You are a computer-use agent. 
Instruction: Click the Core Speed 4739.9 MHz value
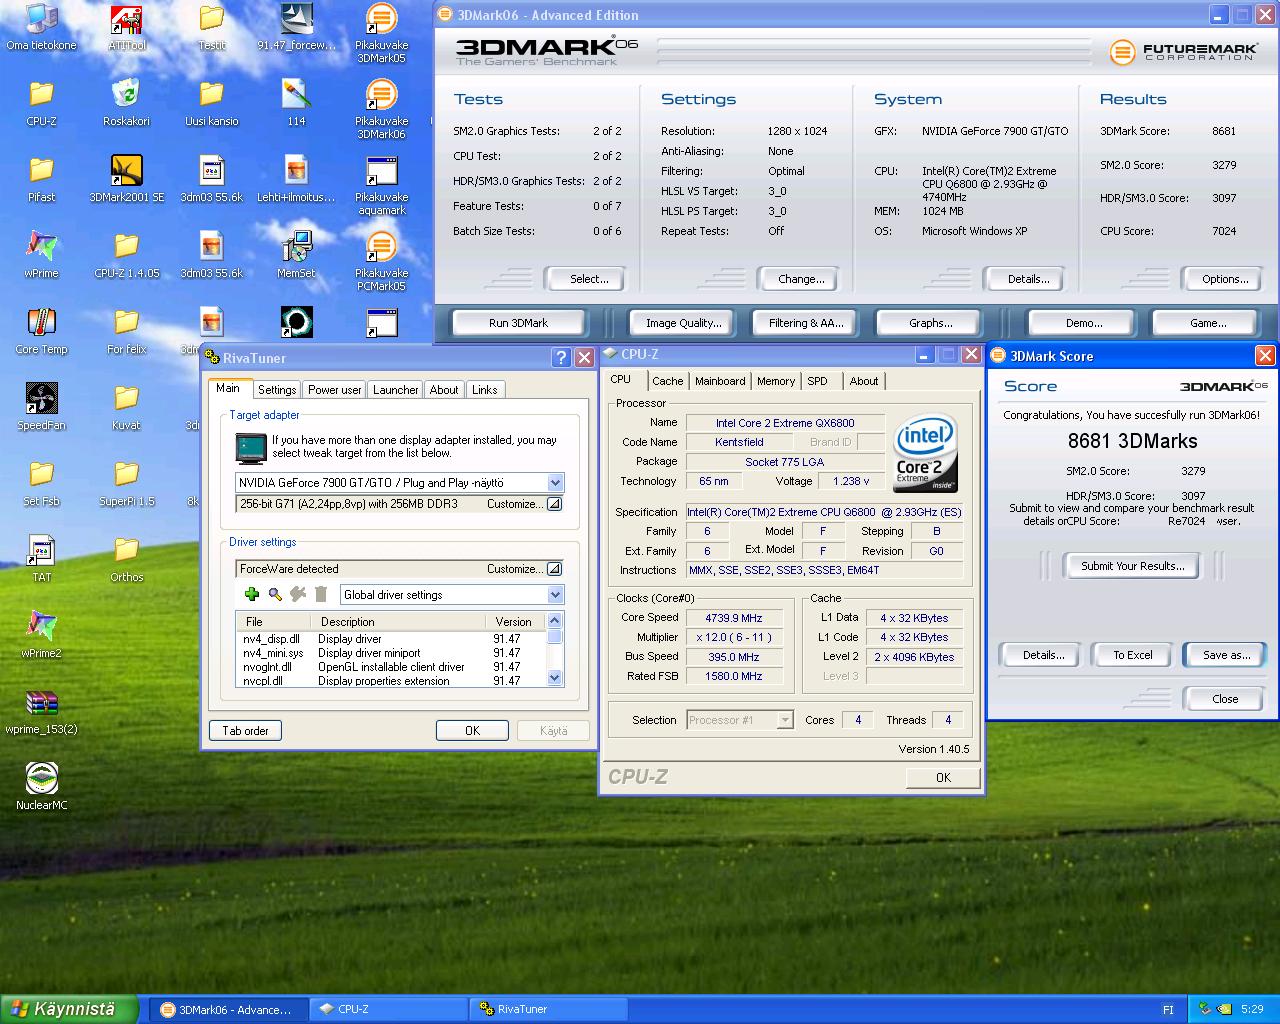click(x=733, y=618)
